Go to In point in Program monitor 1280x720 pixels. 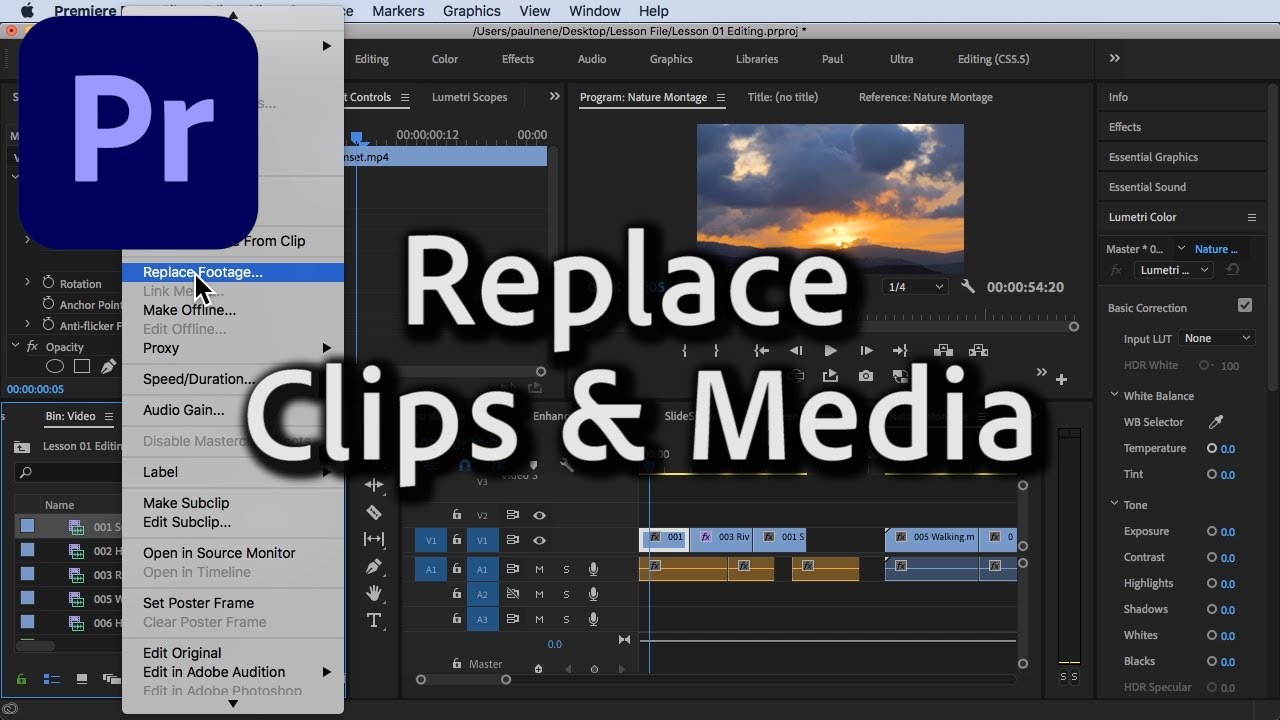[761, 350]
